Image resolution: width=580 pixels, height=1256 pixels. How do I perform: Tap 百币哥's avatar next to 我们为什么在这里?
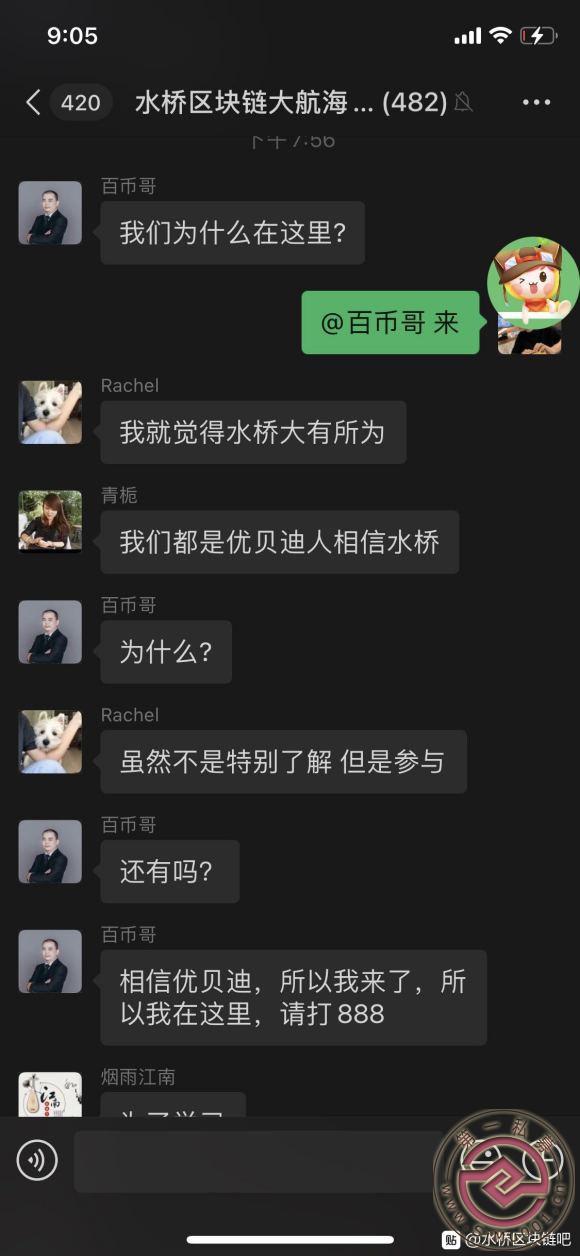50,212
